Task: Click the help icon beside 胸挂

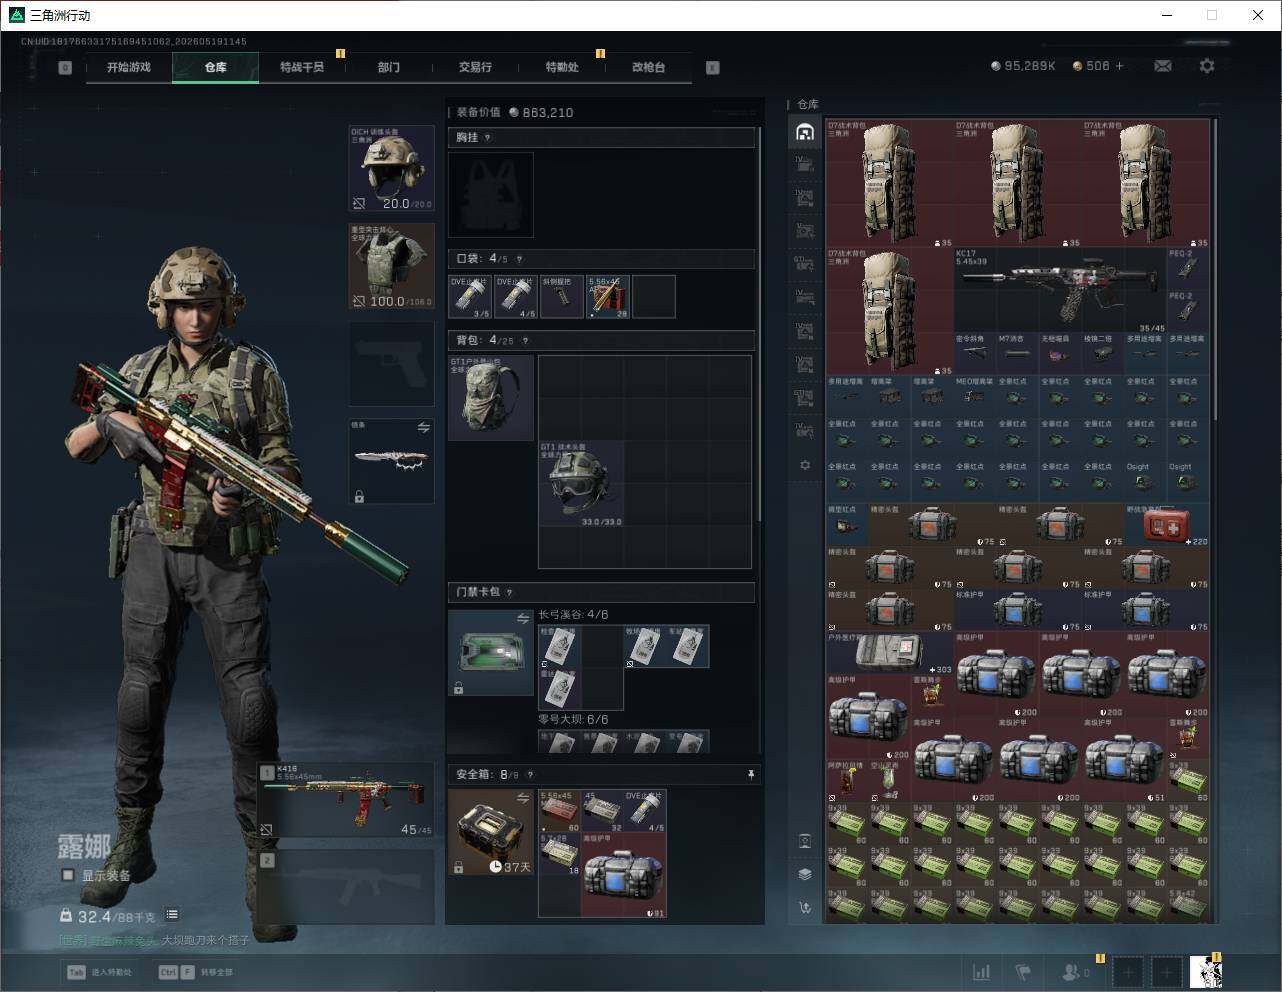Action: coord(488,138)
